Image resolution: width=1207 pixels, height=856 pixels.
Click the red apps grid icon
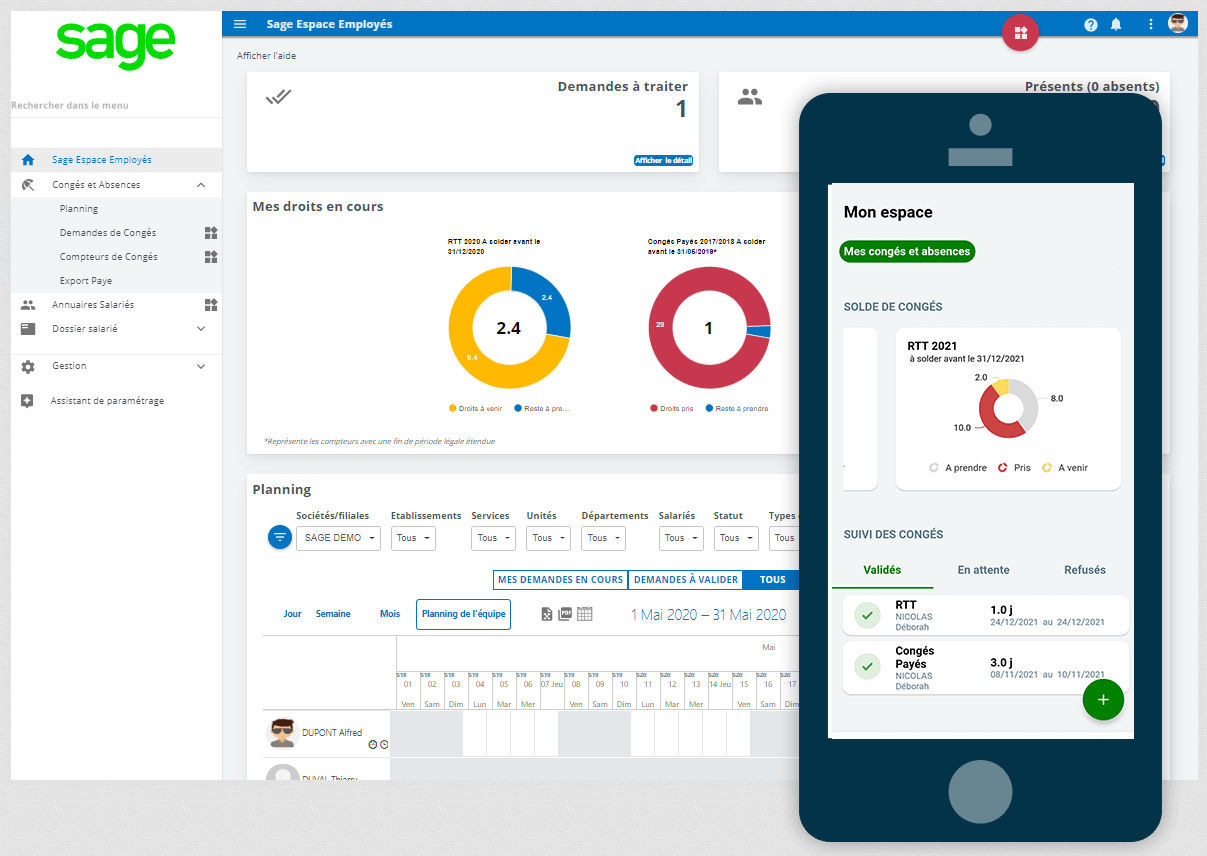point(1020,33)
